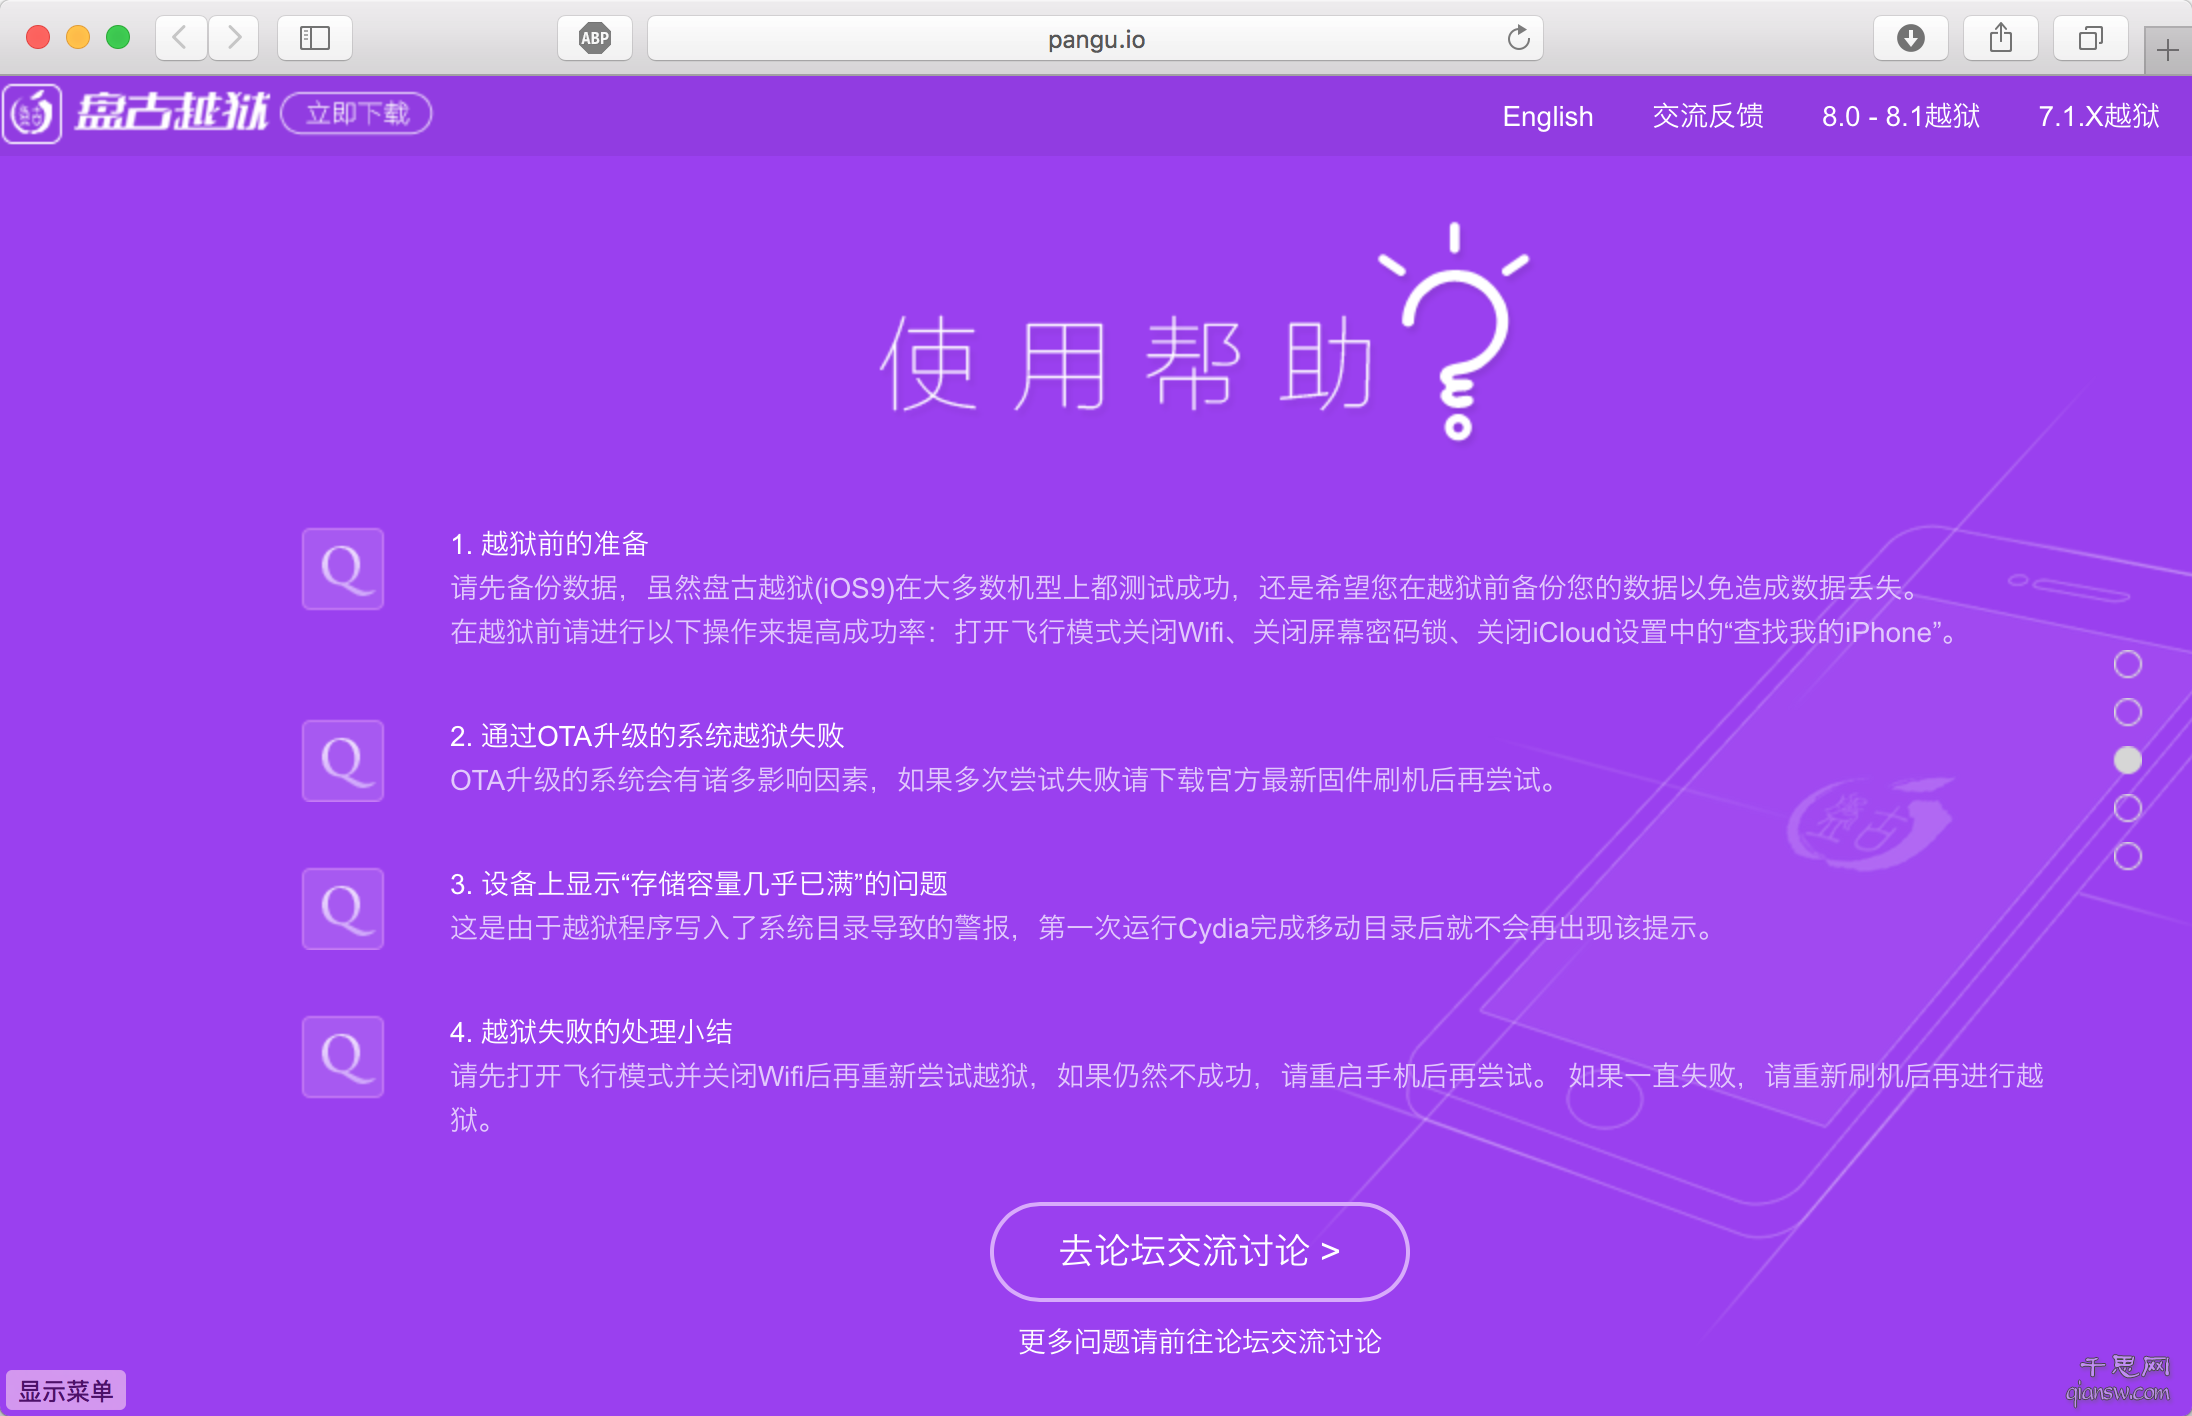The width and height of the screenshot is (2192, 1416).
Task: Open the Adblock Plus ABP extension icon
Action: coord(595,38)
